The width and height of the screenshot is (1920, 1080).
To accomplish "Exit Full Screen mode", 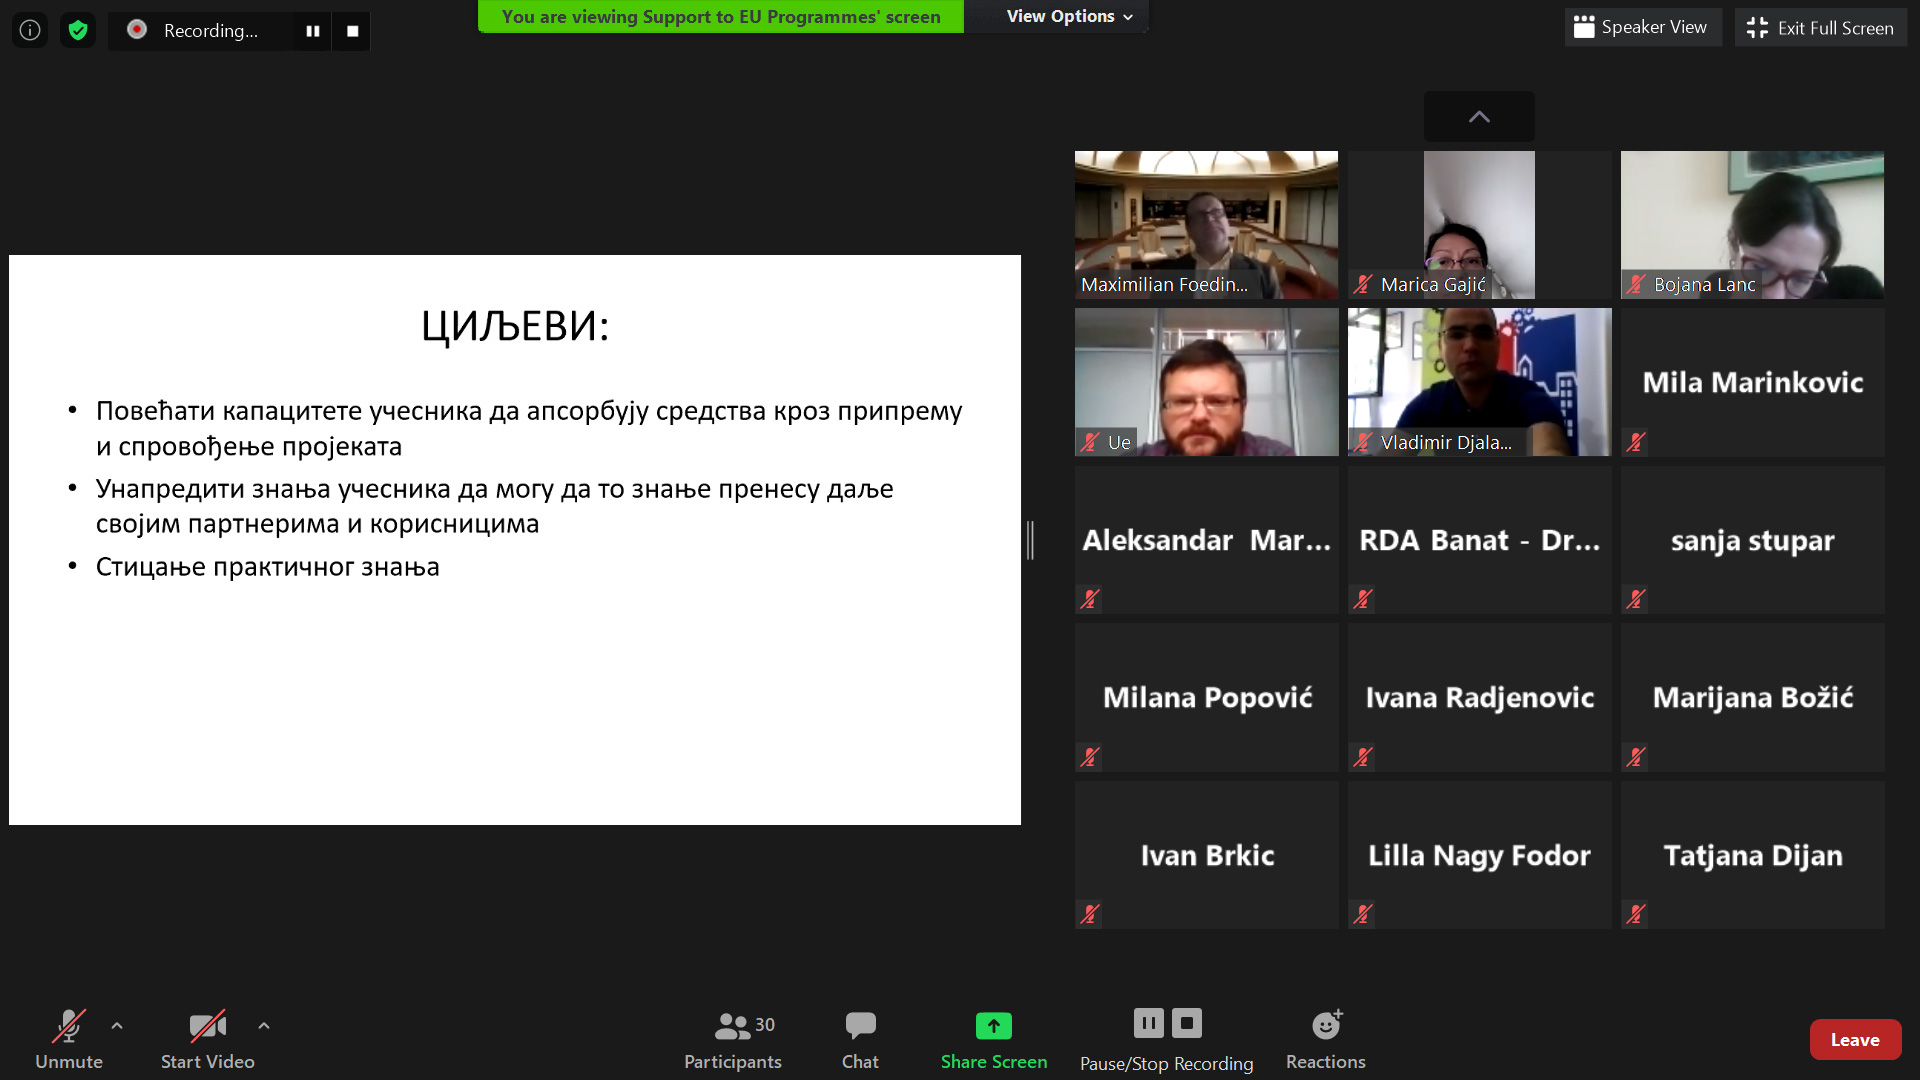I will point(1820,27).
